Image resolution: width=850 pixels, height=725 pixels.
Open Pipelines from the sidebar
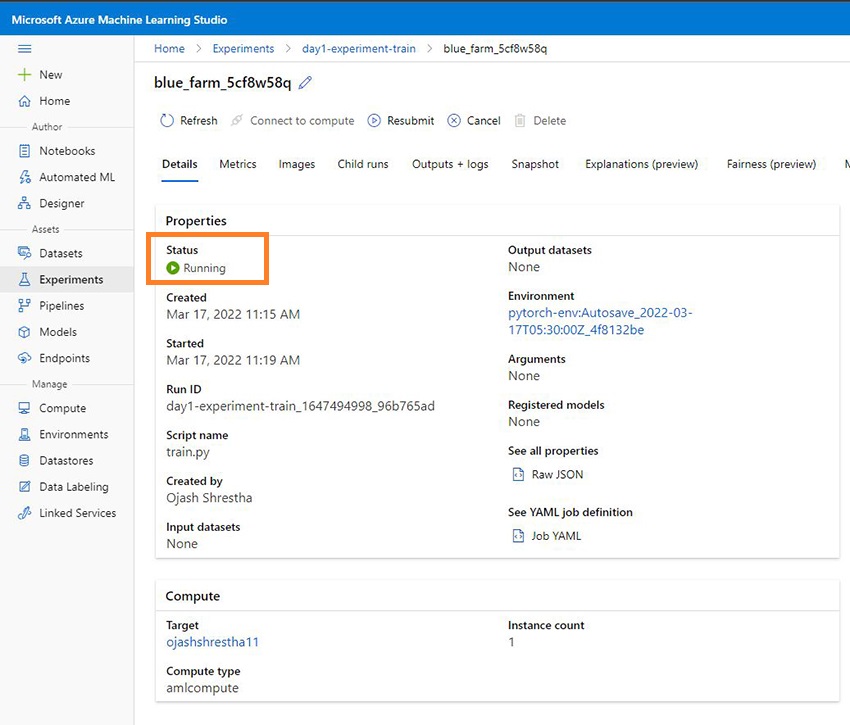pos(61,306)
